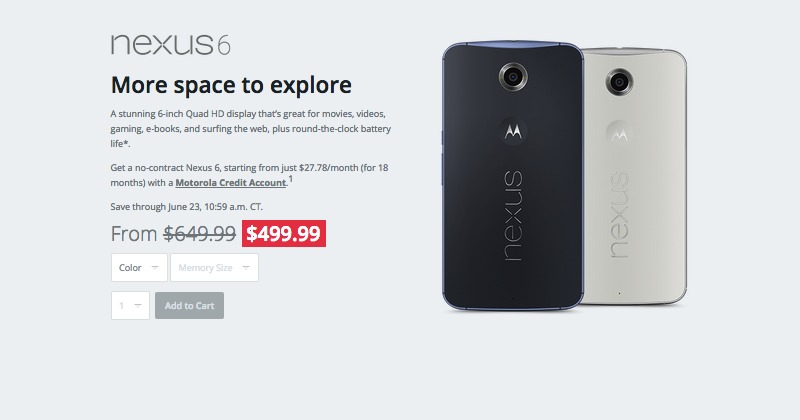Open the quantity selector dropdown
This screenshot has width=800, height=420.
(130, 305)
